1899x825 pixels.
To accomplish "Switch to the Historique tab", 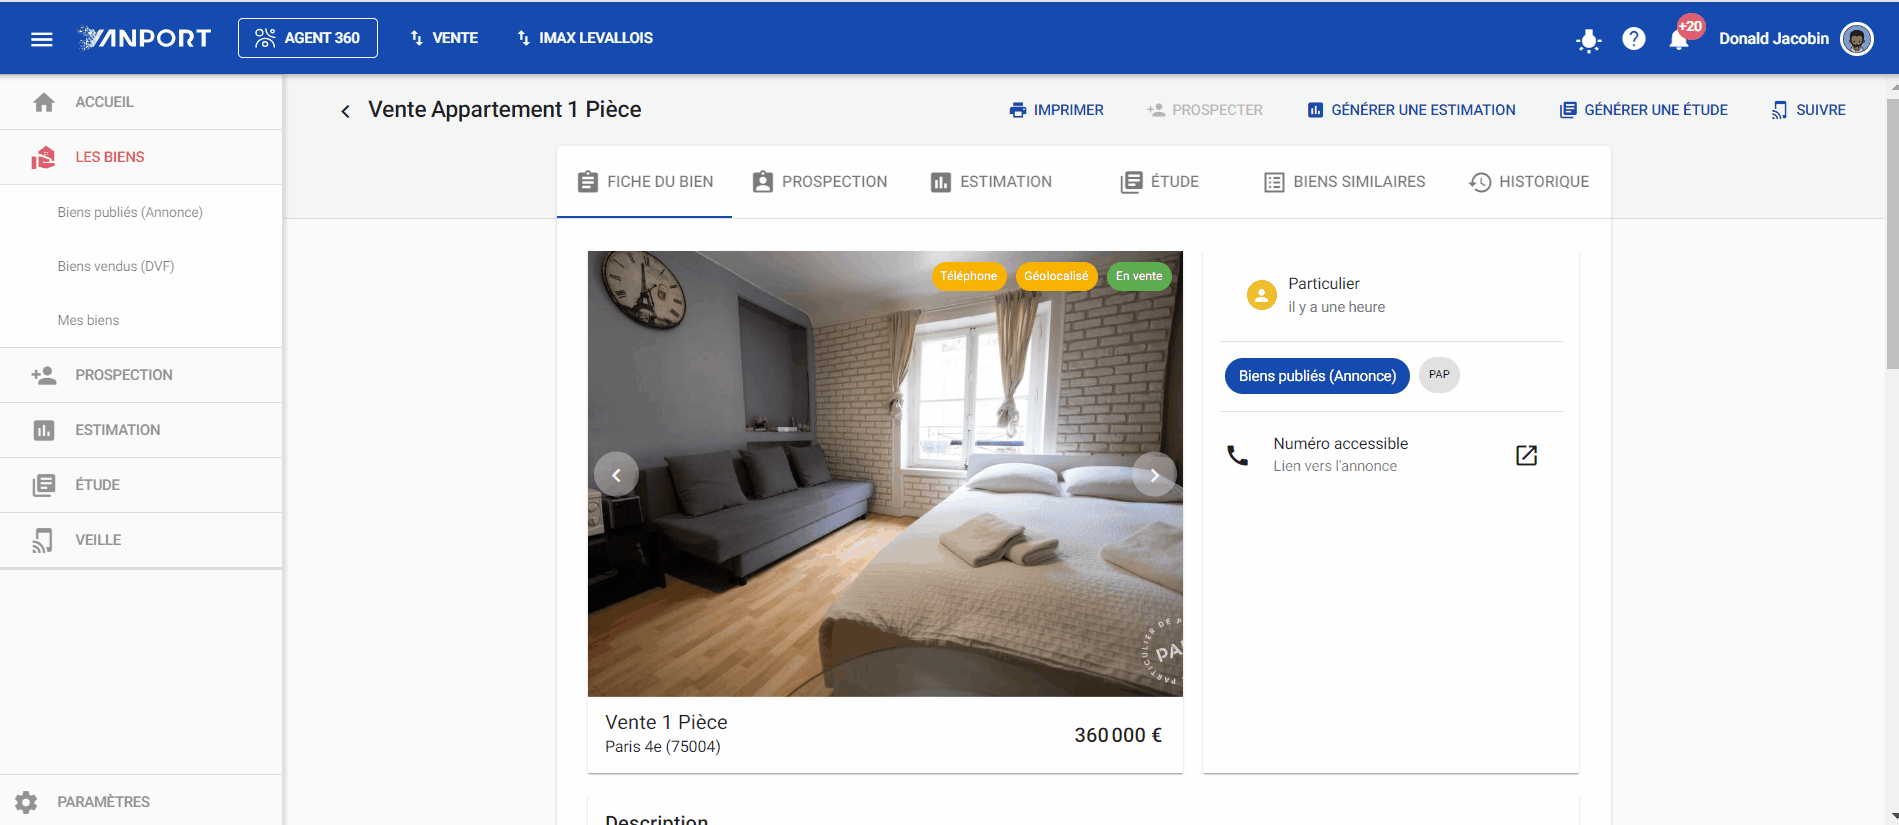I will [1529, 182].
